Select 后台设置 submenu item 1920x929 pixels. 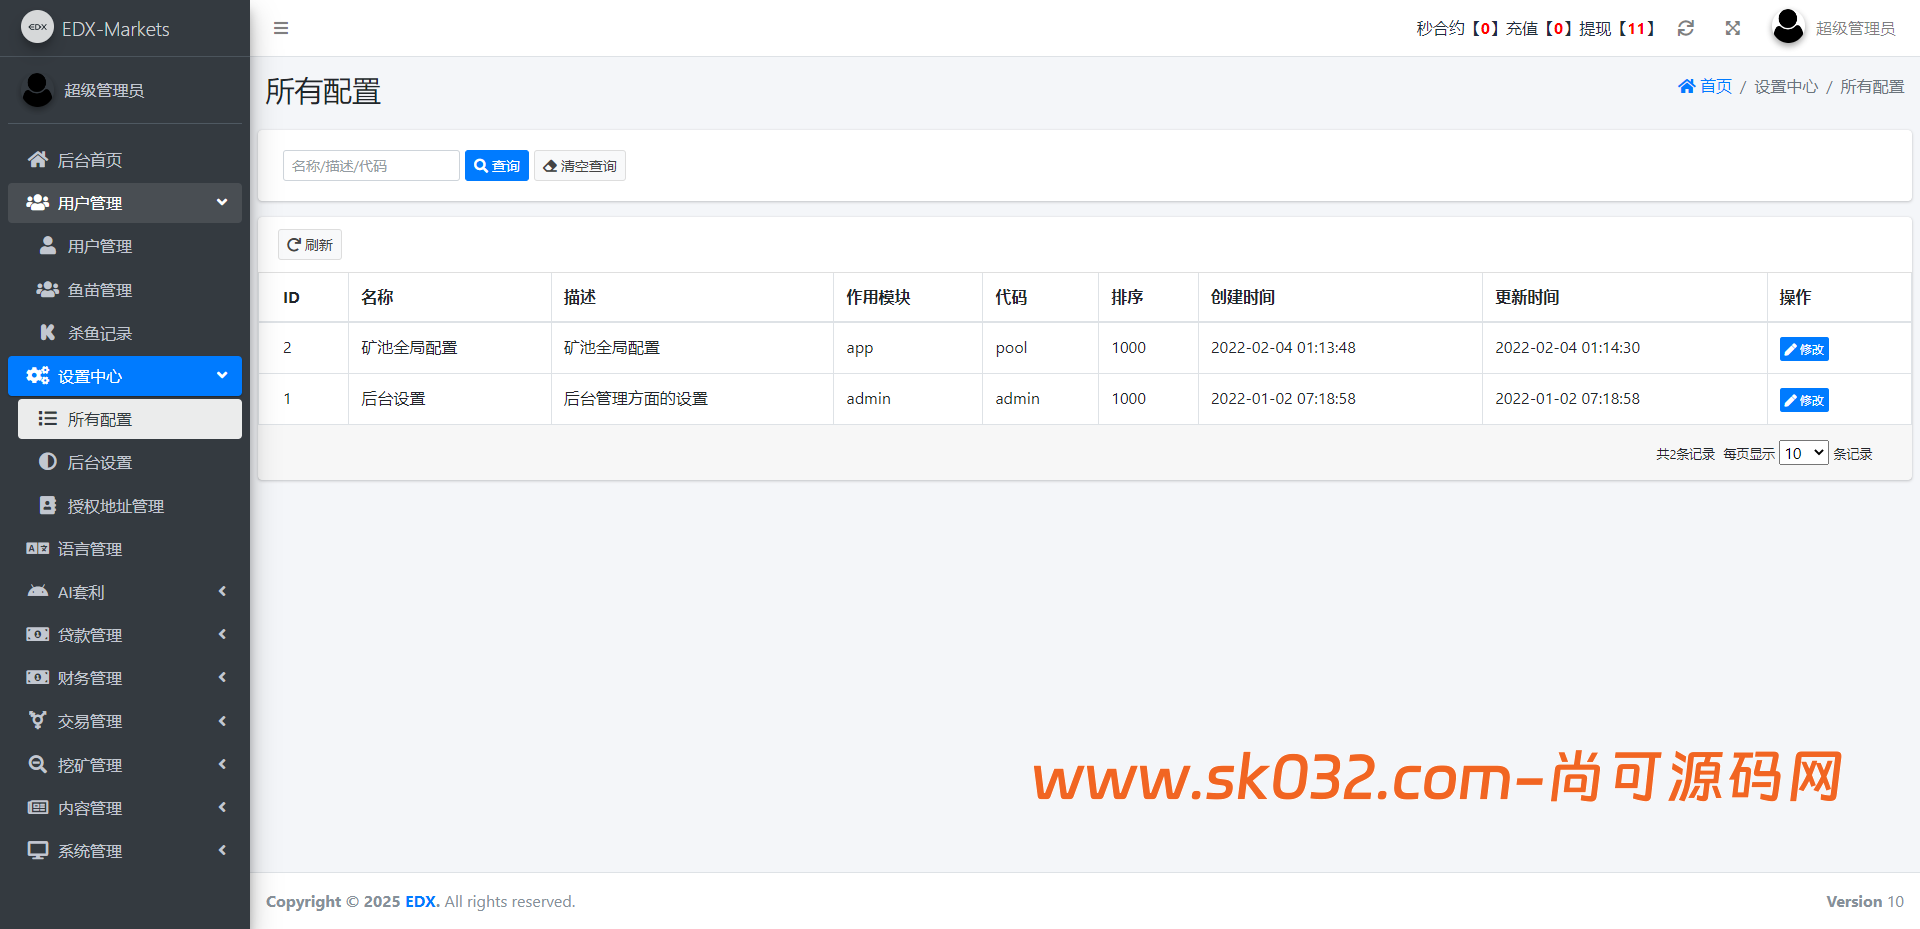tap(100, 462)
